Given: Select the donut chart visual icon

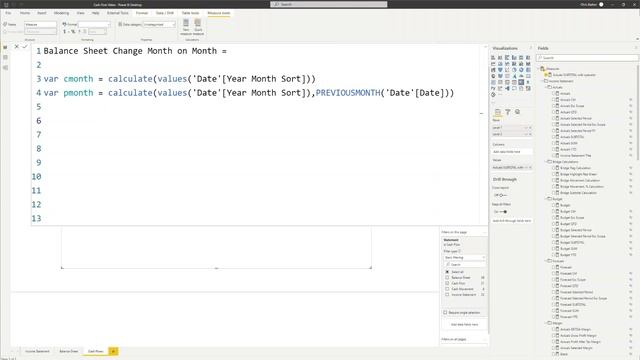Looking at the screenshot, I should [x=521, y=70].
